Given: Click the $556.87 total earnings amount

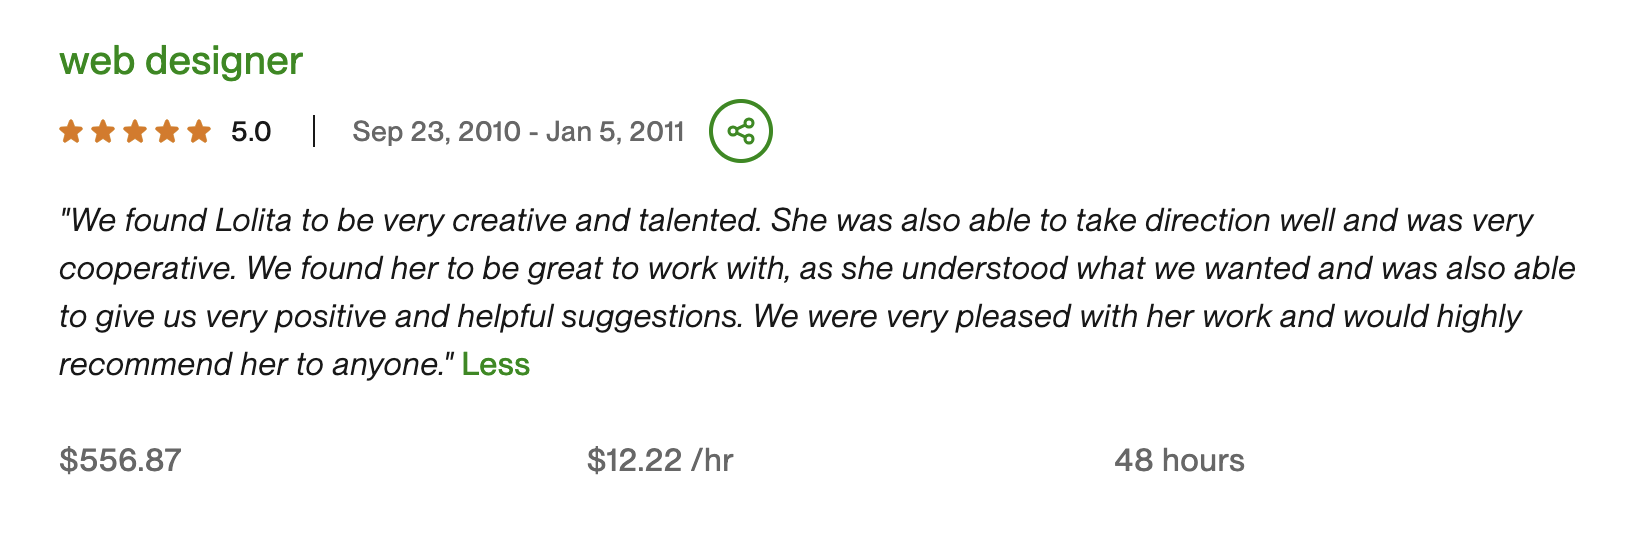Looking at the screenshot, I should (x=120, y=460).
